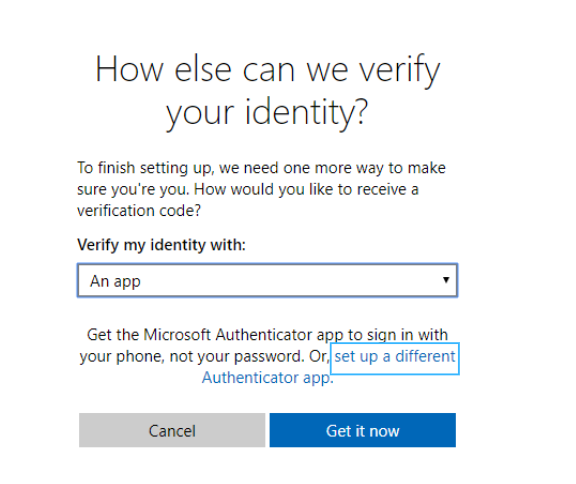Expand the verification method combo box

[x=267, y=280]
